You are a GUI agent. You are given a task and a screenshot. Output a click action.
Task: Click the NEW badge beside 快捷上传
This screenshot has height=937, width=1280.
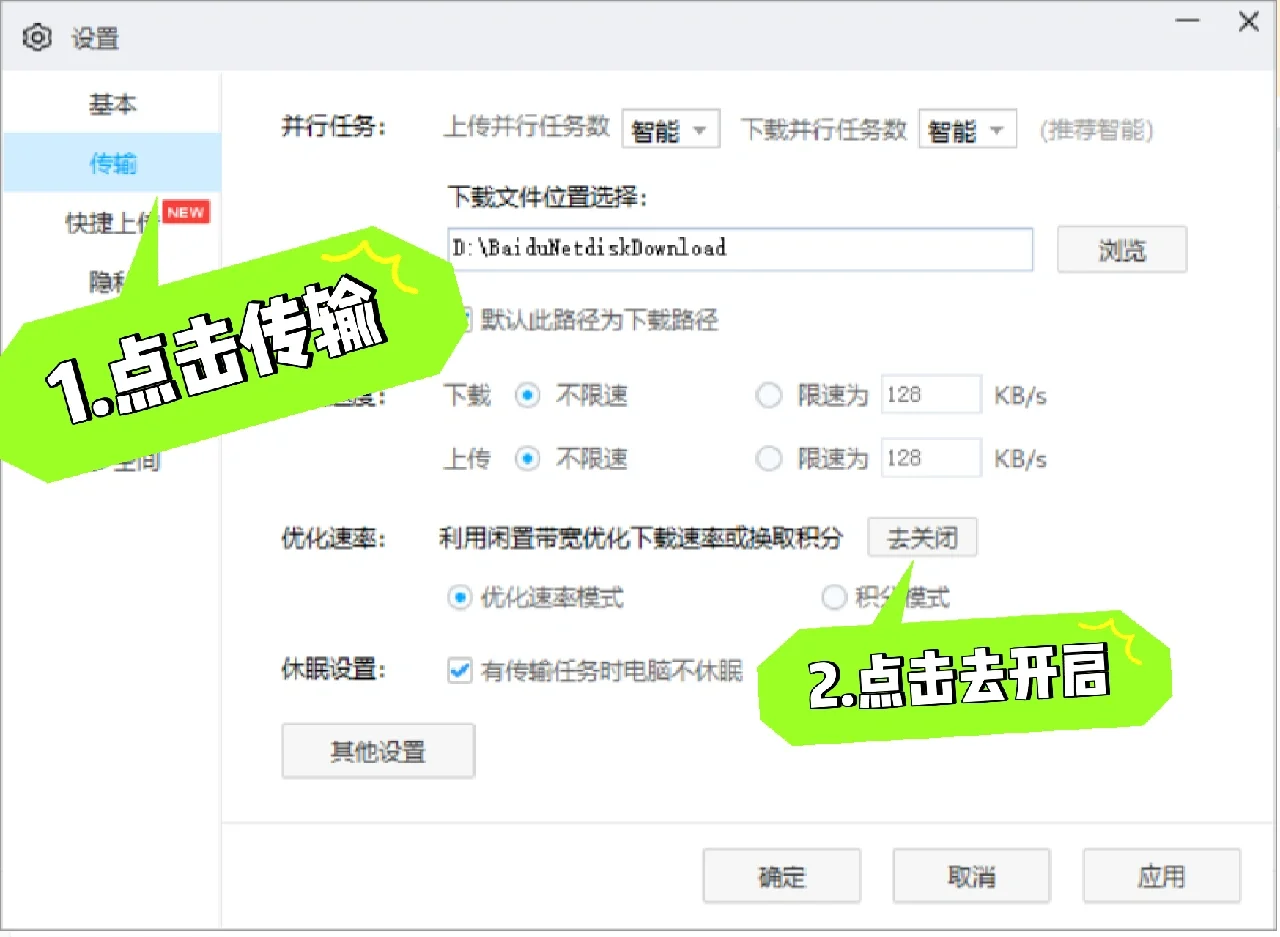pyautogui.click(x=187, y=211)
